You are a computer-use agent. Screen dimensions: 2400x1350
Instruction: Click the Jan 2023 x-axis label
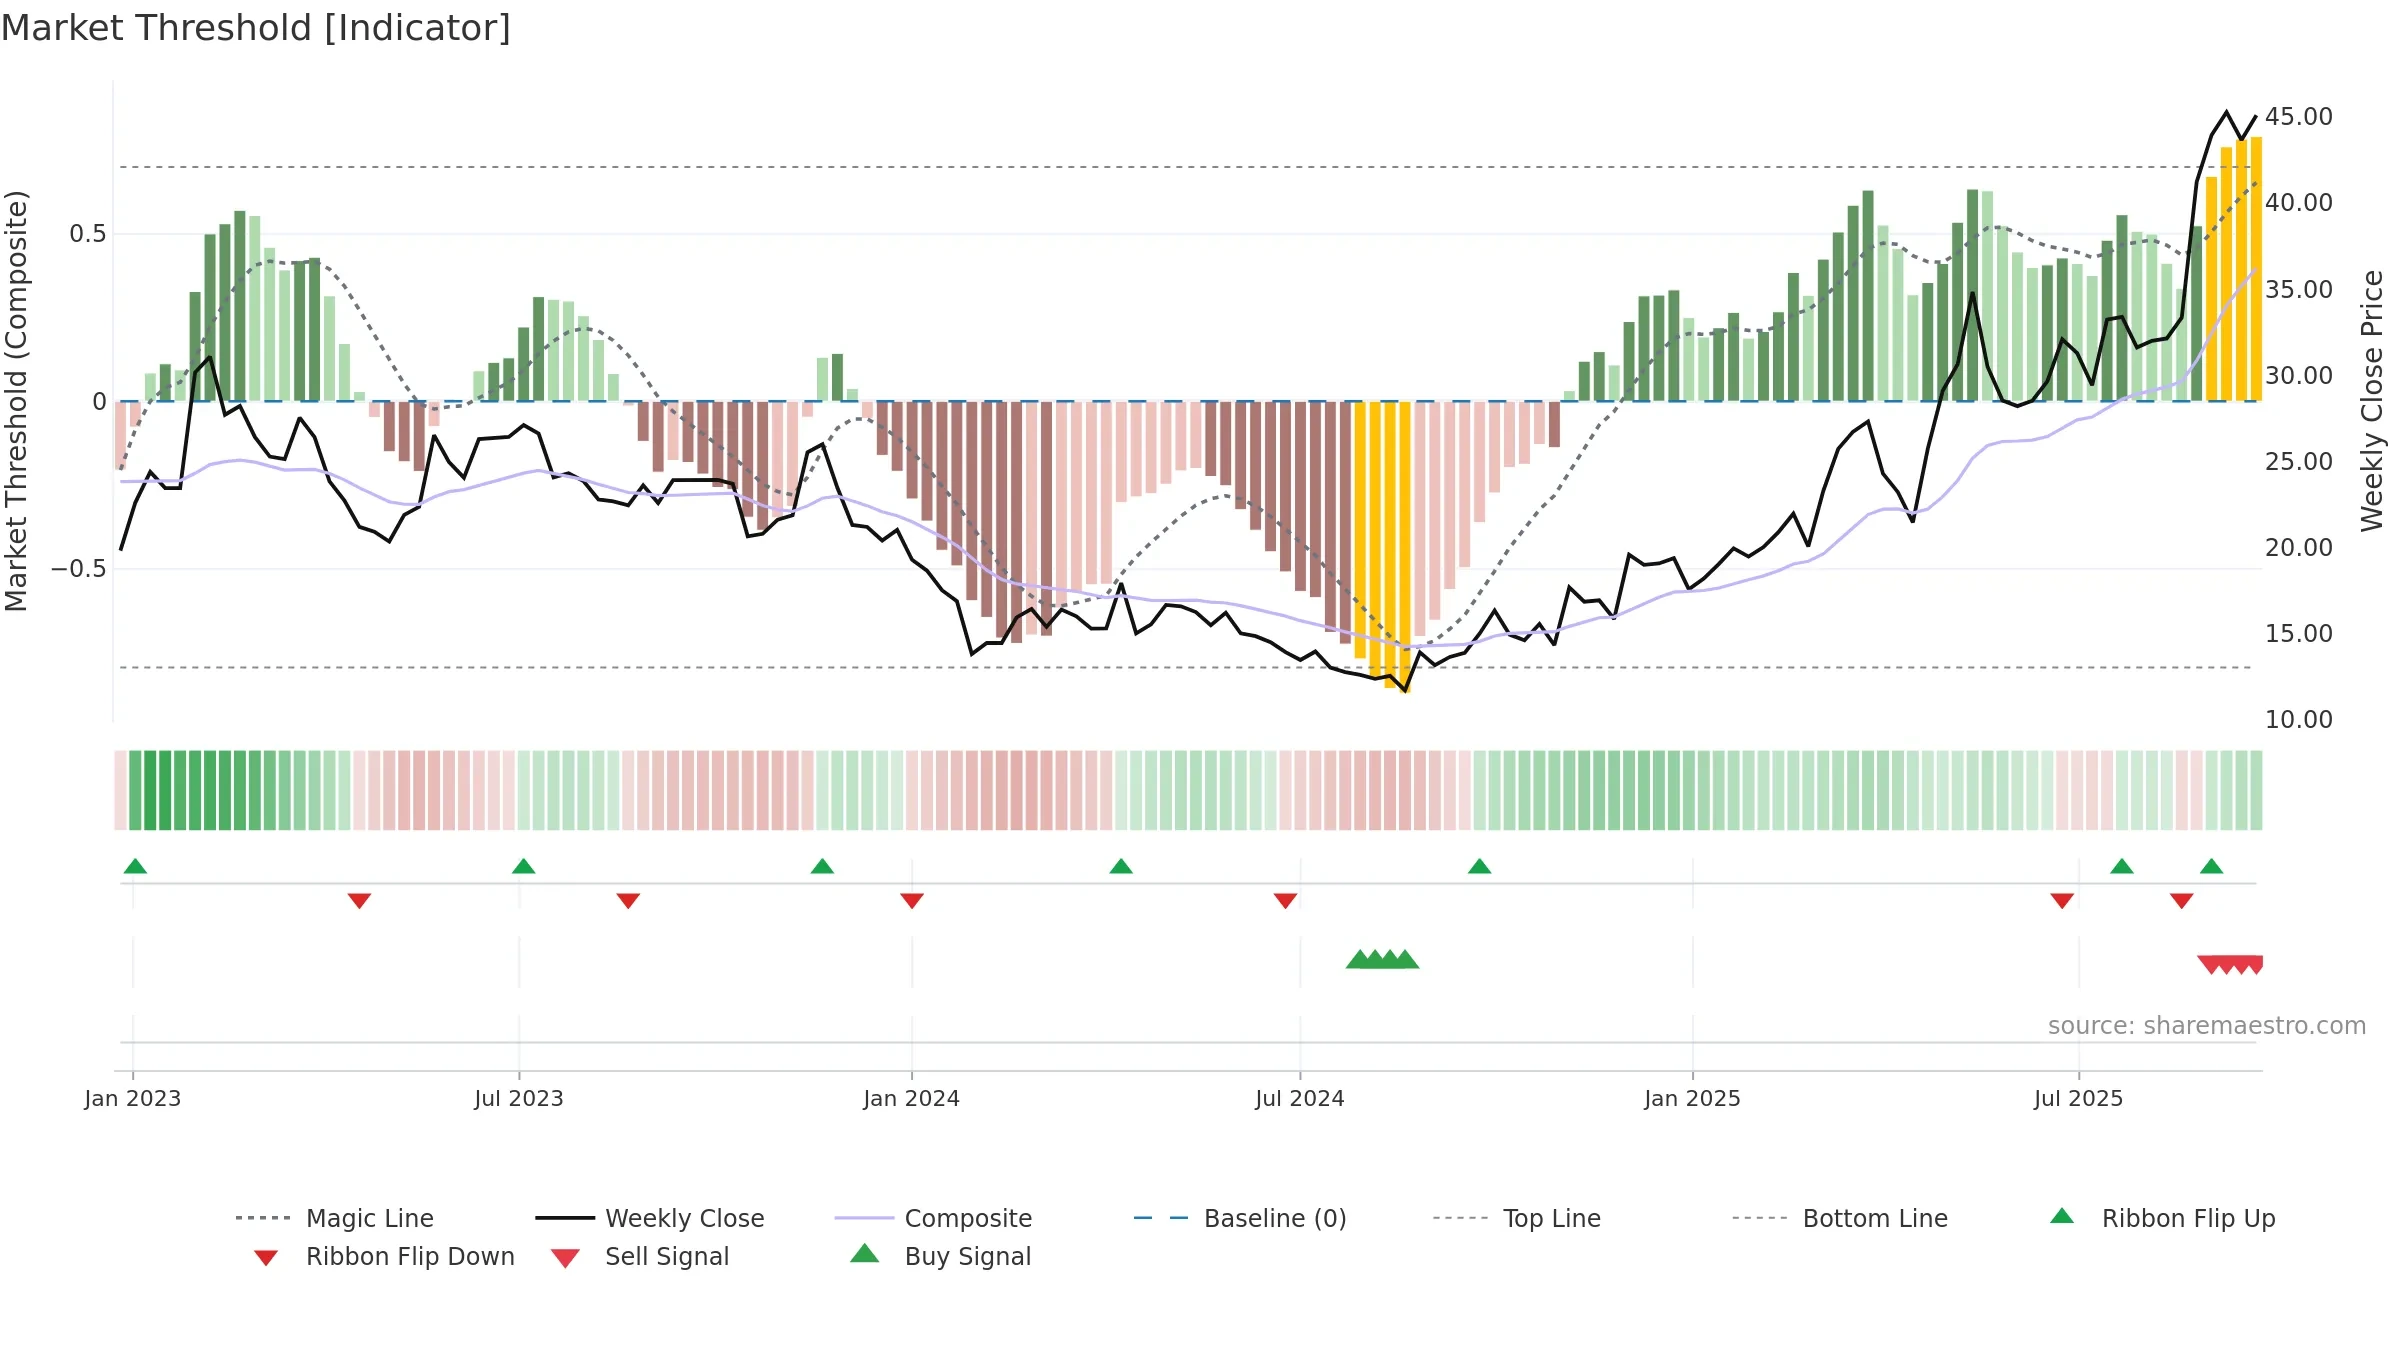click(133, 1099)
